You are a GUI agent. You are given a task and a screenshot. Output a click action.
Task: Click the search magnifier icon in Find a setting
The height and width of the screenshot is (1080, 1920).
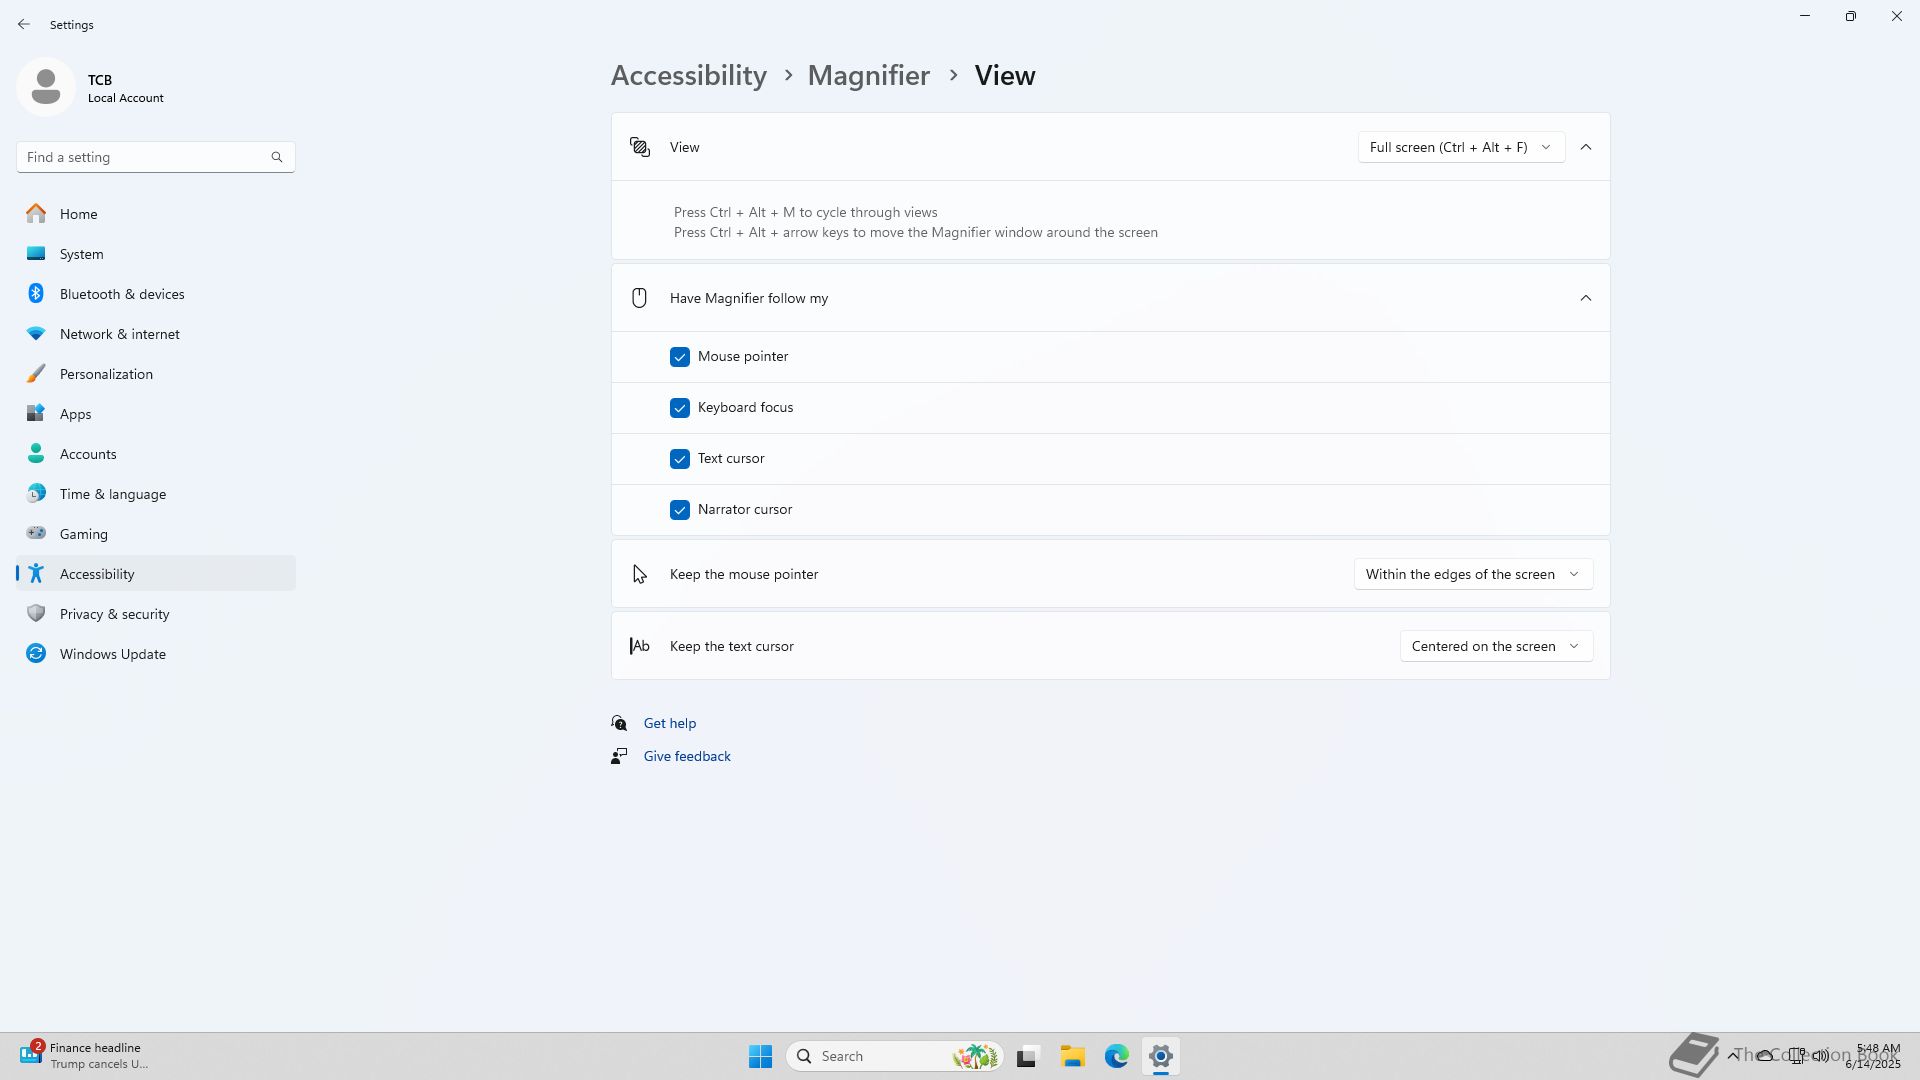277,157
